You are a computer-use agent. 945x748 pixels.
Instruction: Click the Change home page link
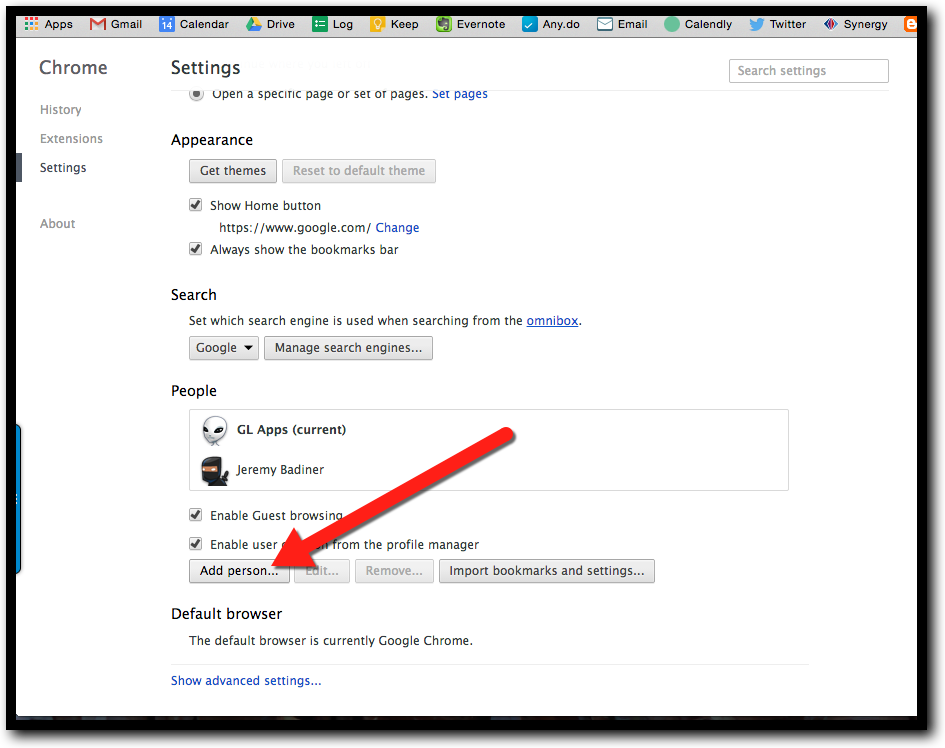point(397,228)
